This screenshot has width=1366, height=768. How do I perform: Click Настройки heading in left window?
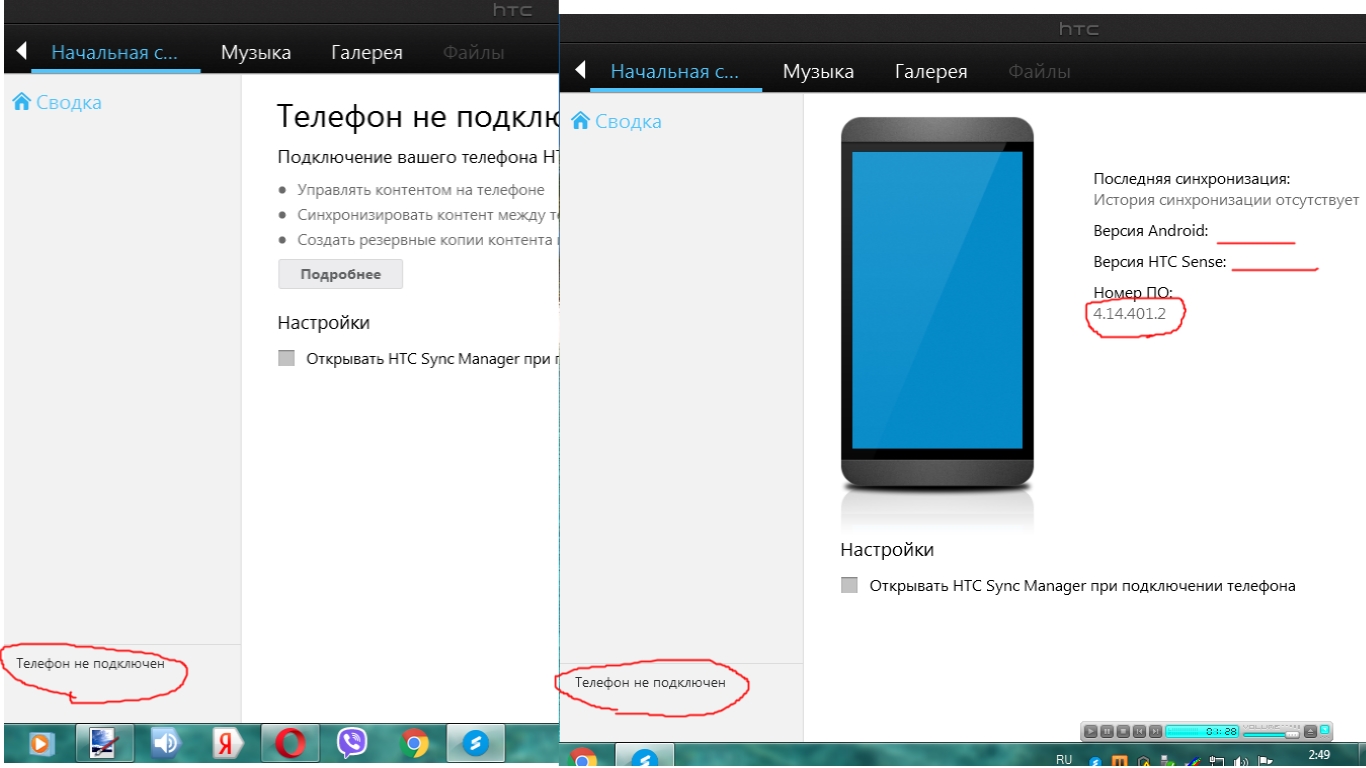pos(323,322)
